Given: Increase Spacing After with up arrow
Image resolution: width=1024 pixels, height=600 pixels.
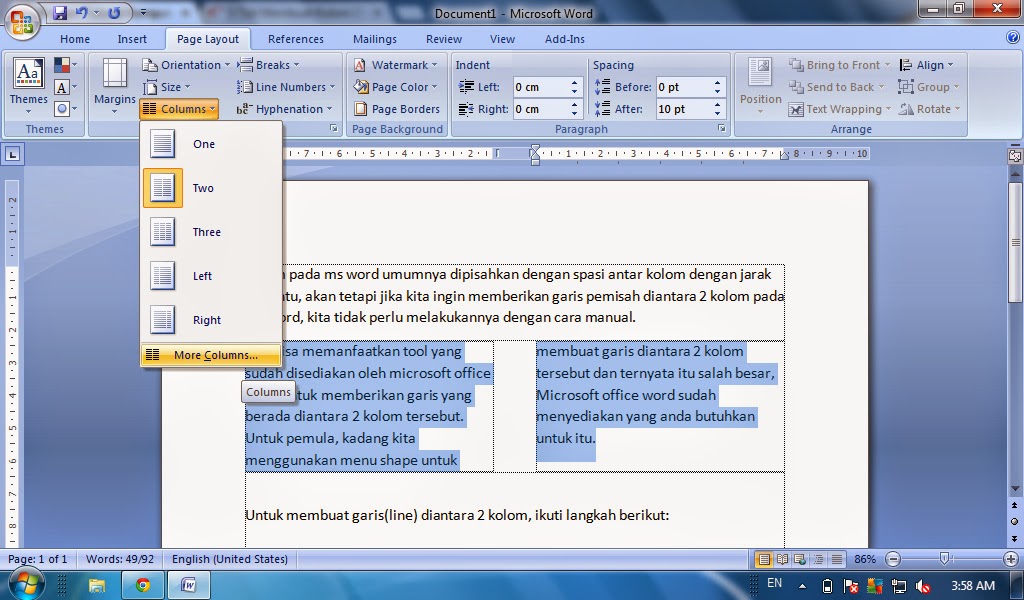Looking at the screenshot, I should 717,104.
